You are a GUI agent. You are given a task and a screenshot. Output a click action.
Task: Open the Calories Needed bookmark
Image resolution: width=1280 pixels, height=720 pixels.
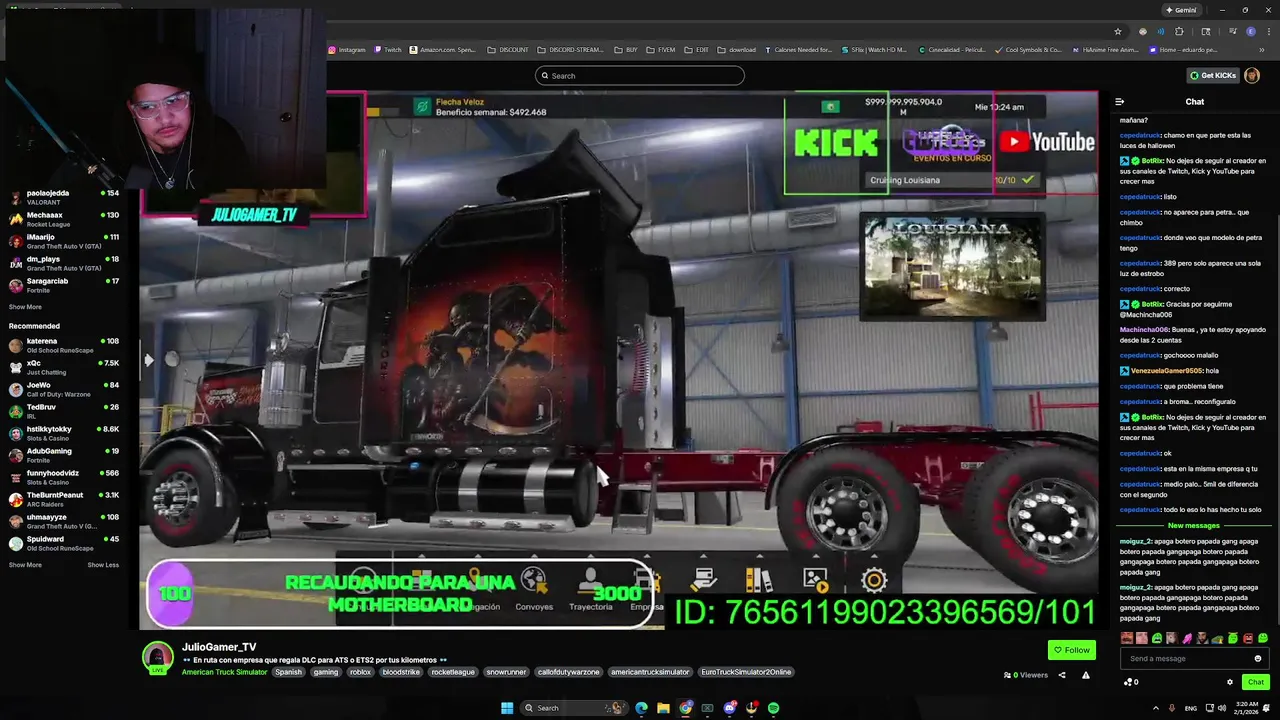tap(799, 49)
